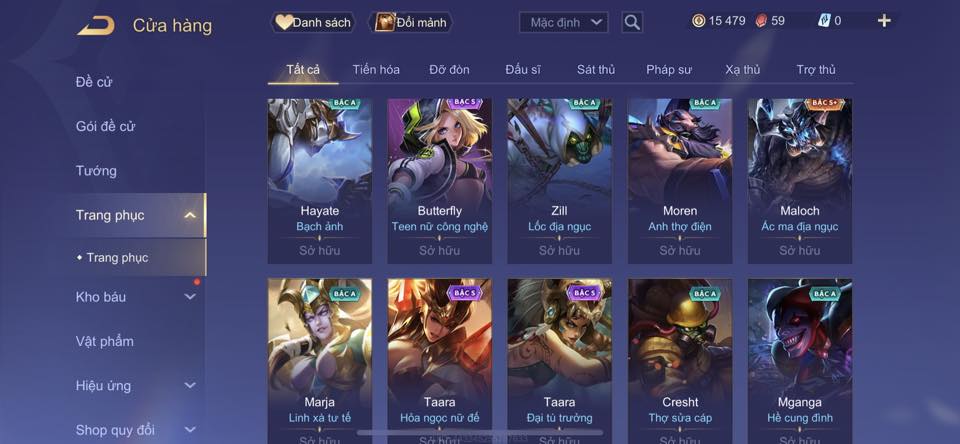Screen dimensions: 960x444
Task: Open the search magnifier icon
Action: point(632,23)
